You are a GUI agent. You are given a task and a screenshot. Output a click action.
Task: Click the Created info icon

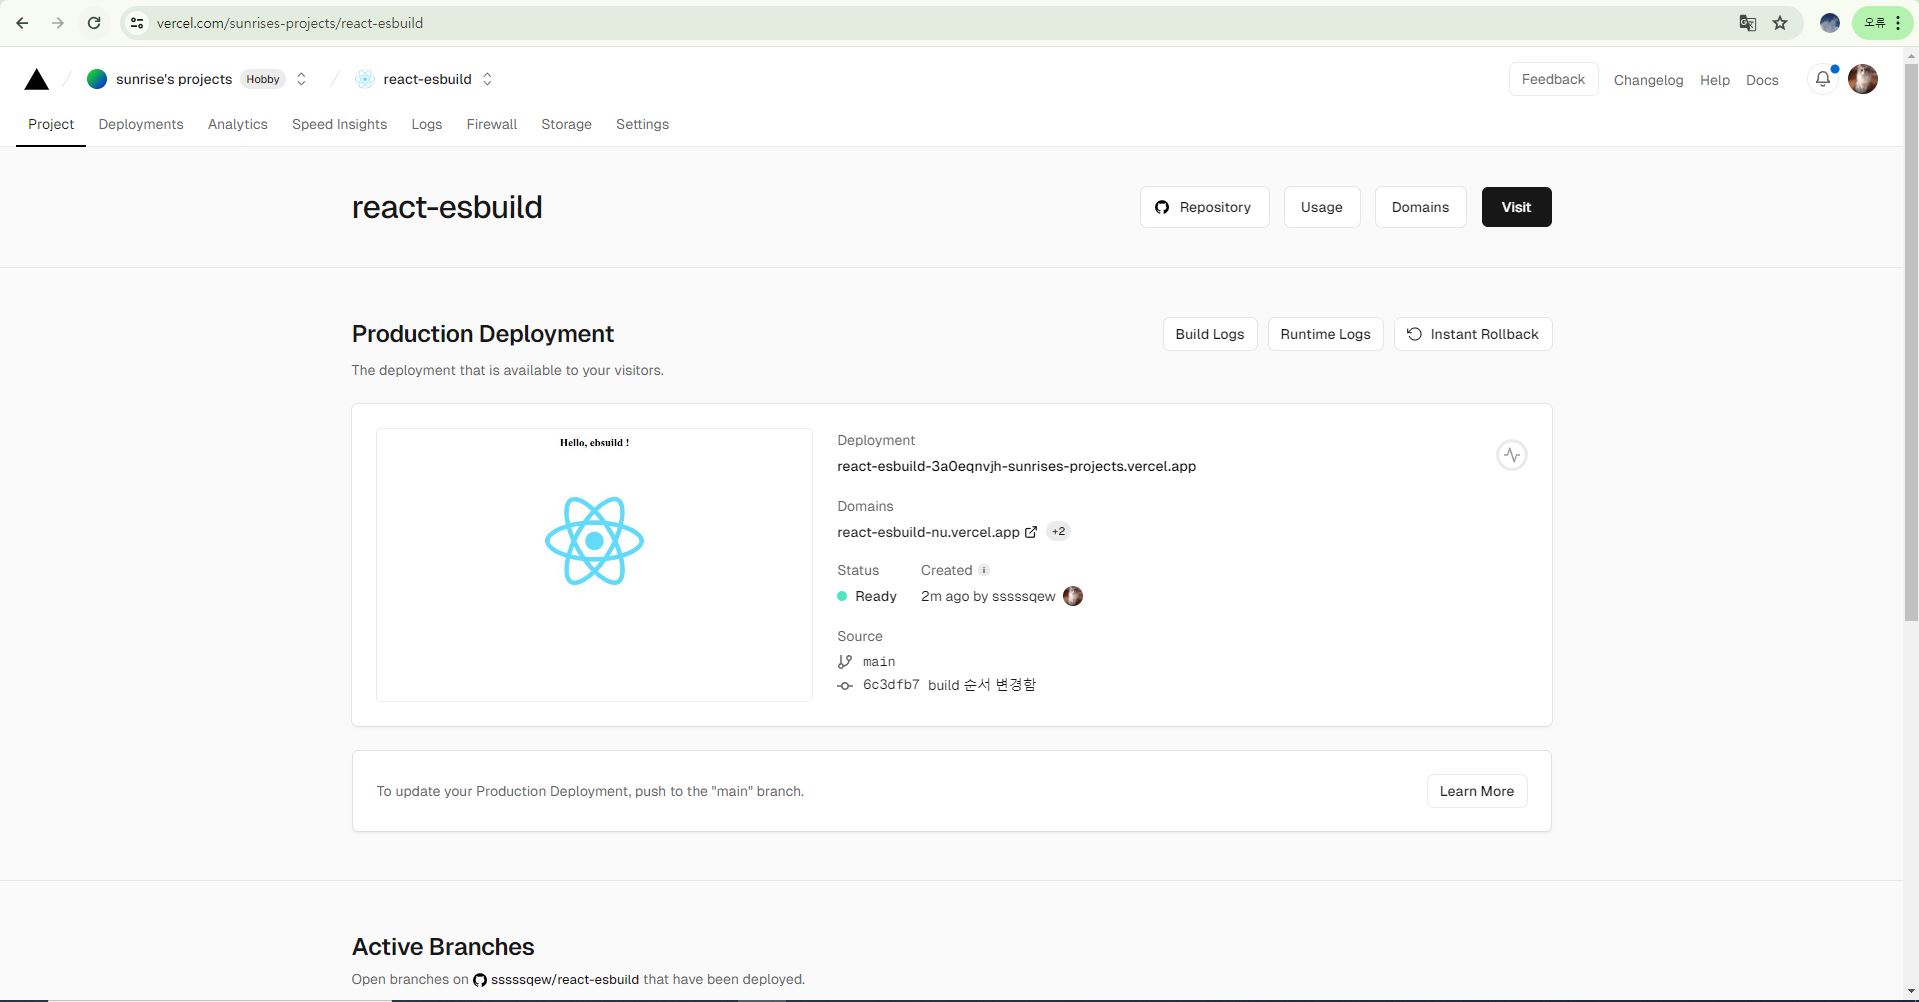click(984, 570)
